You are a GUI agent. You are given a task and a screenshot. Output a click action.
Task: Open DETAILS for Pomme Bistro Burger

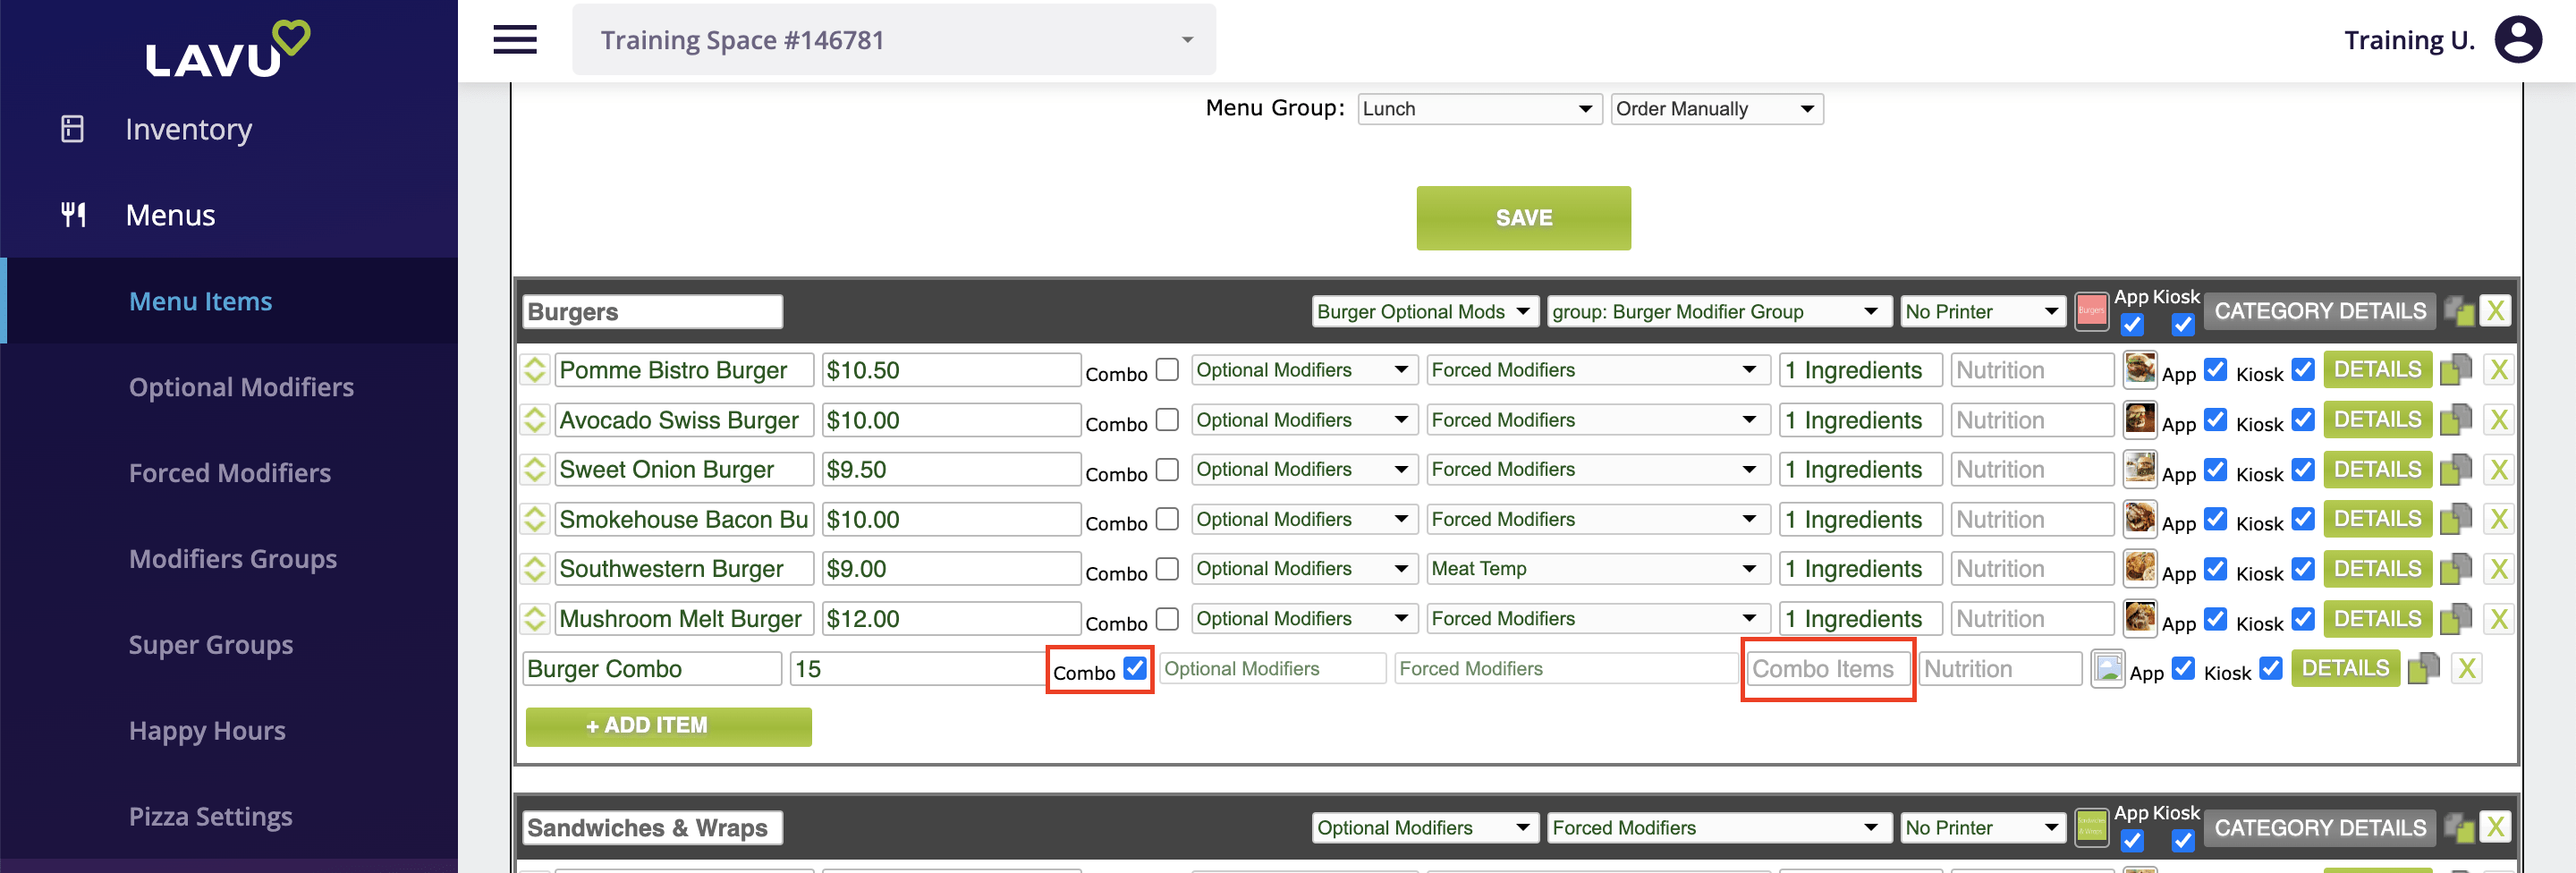tap(2377, 370)
